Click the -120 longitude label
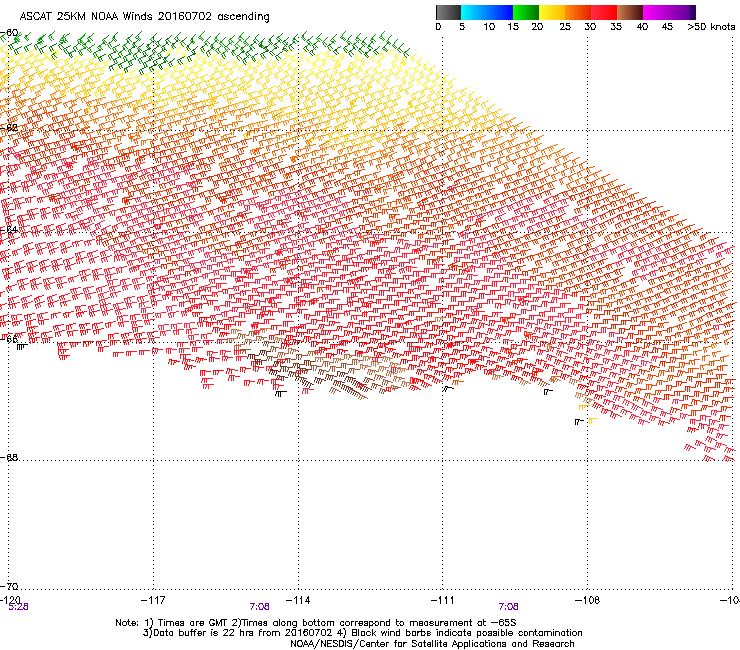 (x=10, y=599)
